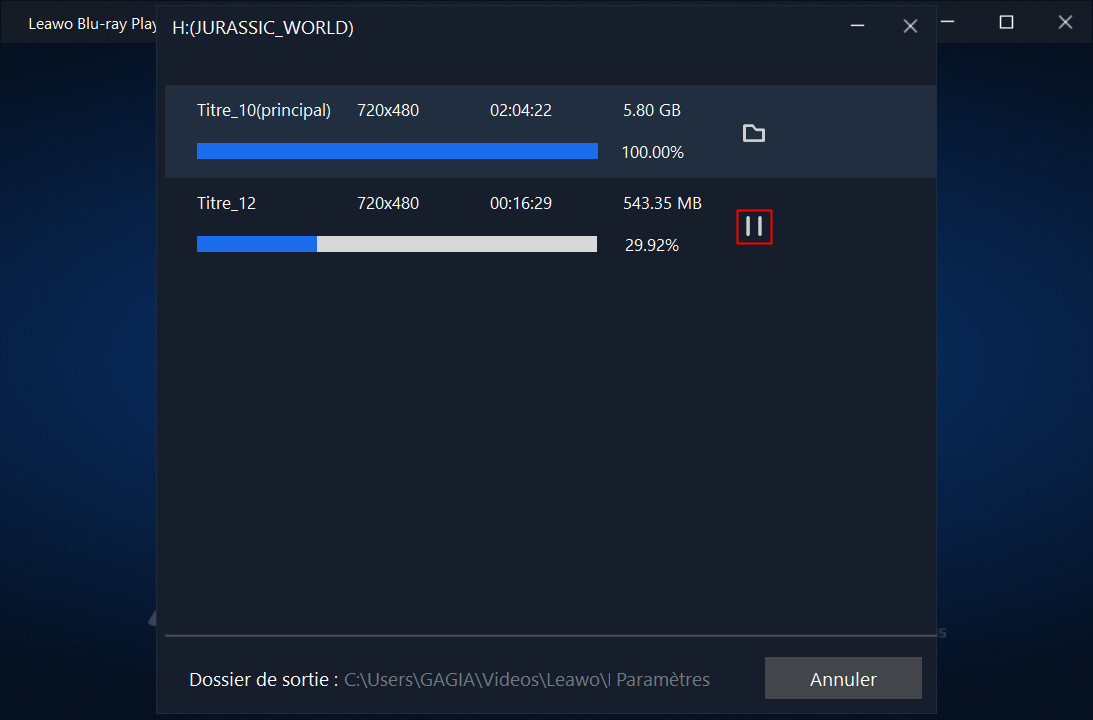Maximize the Leawo Blu-ray Player main window
1093x720 pixels.
[1006, 22]
